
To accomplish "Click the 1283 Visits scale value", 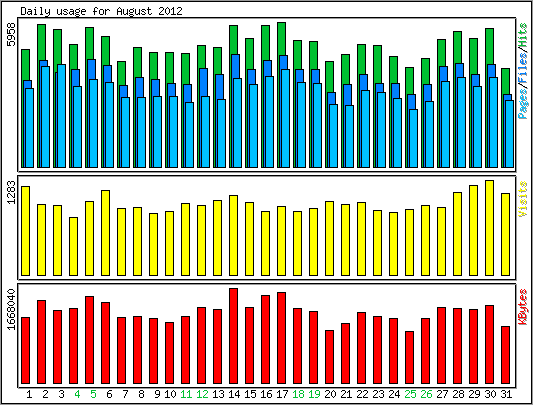I will (x=12, y=192).
